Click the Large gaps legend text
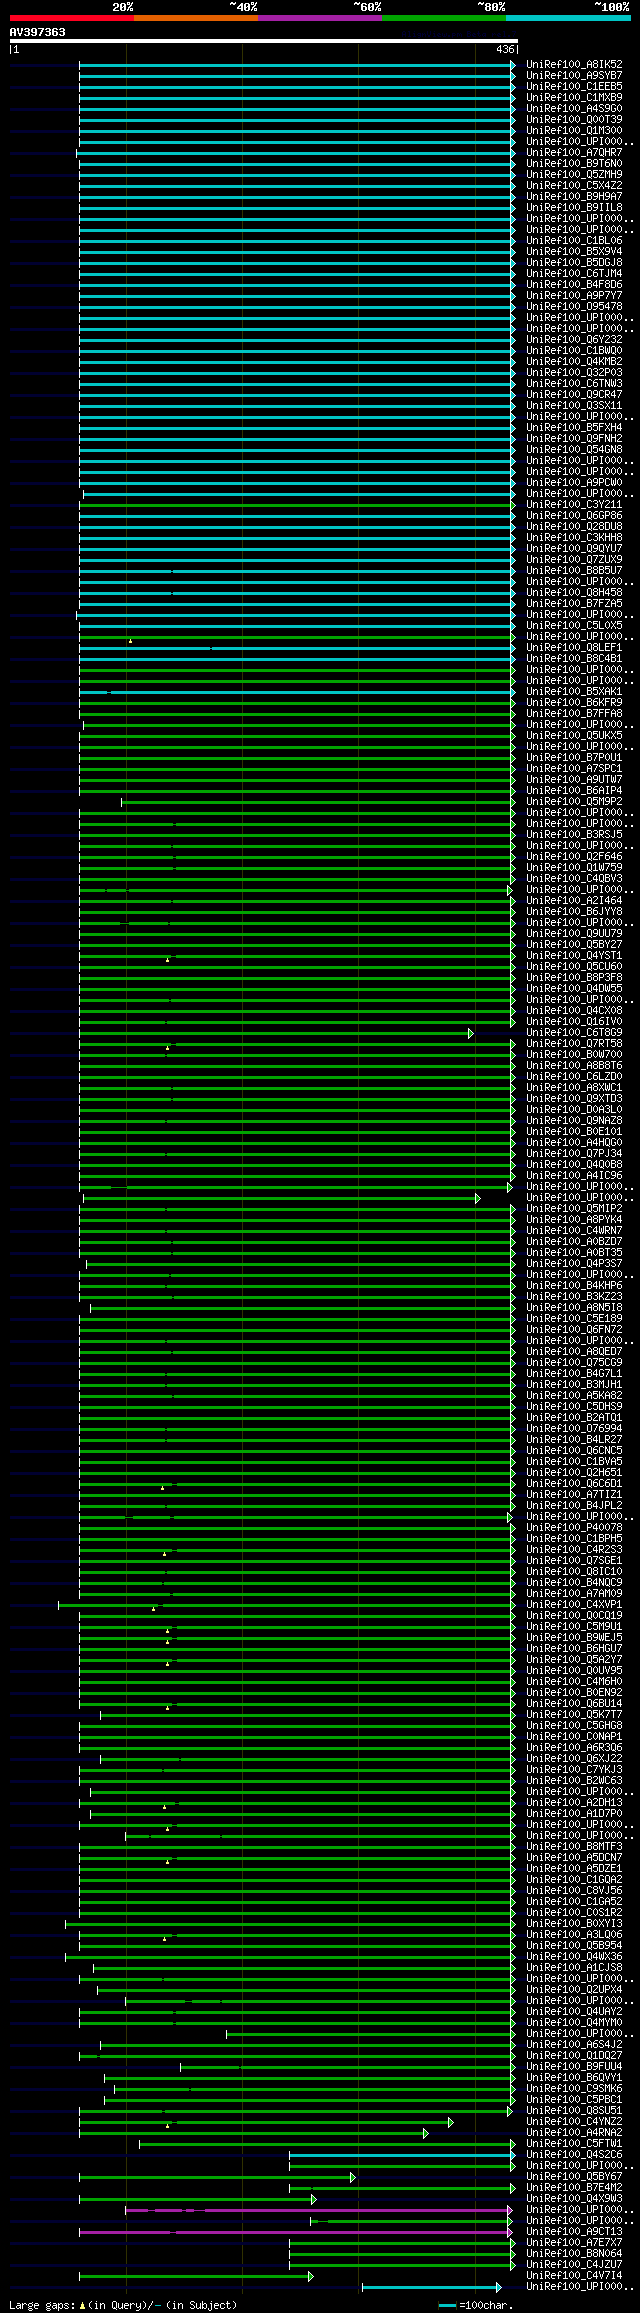Viewport: 640px width, 2313px height. (x=123, y=2305)
